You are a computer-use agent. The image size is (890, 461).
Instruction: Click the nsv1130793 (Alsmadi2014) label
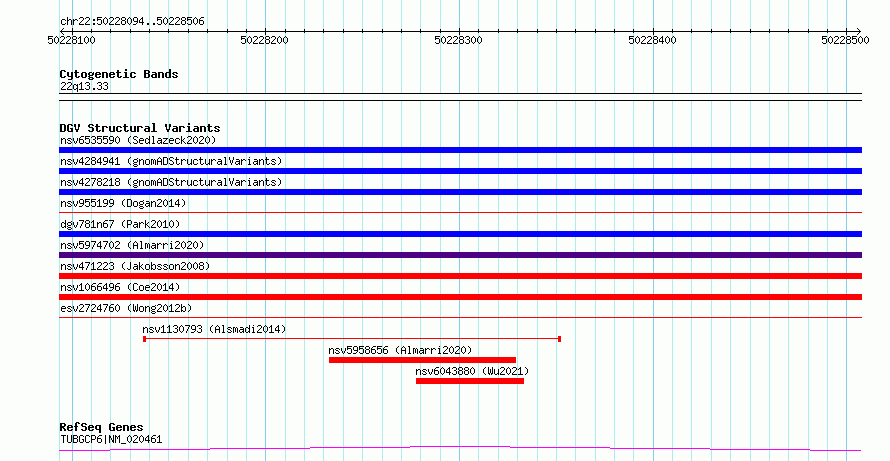click(x=214, y=329)
